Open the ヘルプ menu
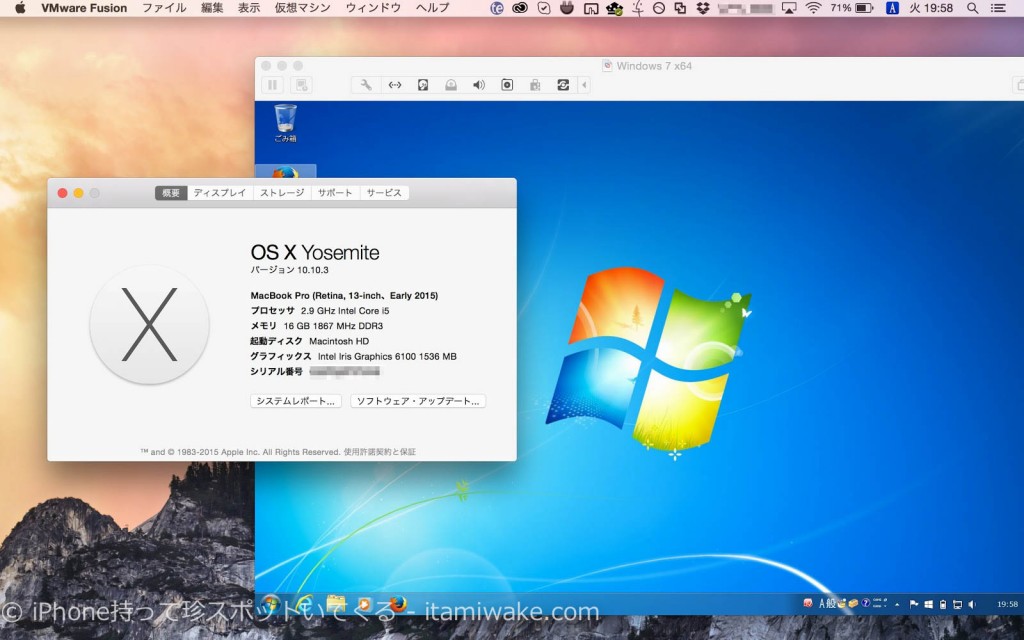 pos(432,8)
